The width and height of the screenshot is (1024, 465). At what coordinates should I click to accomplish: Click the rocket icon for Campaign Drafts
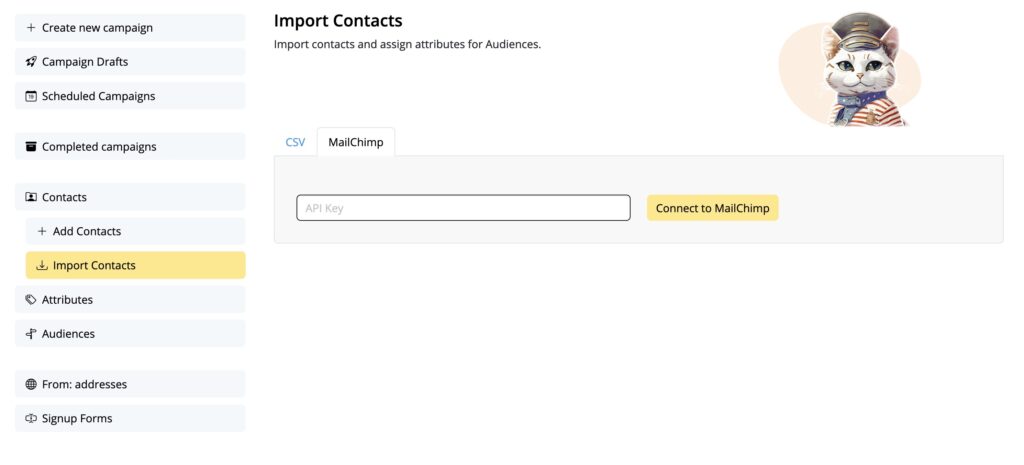(31, 61)
